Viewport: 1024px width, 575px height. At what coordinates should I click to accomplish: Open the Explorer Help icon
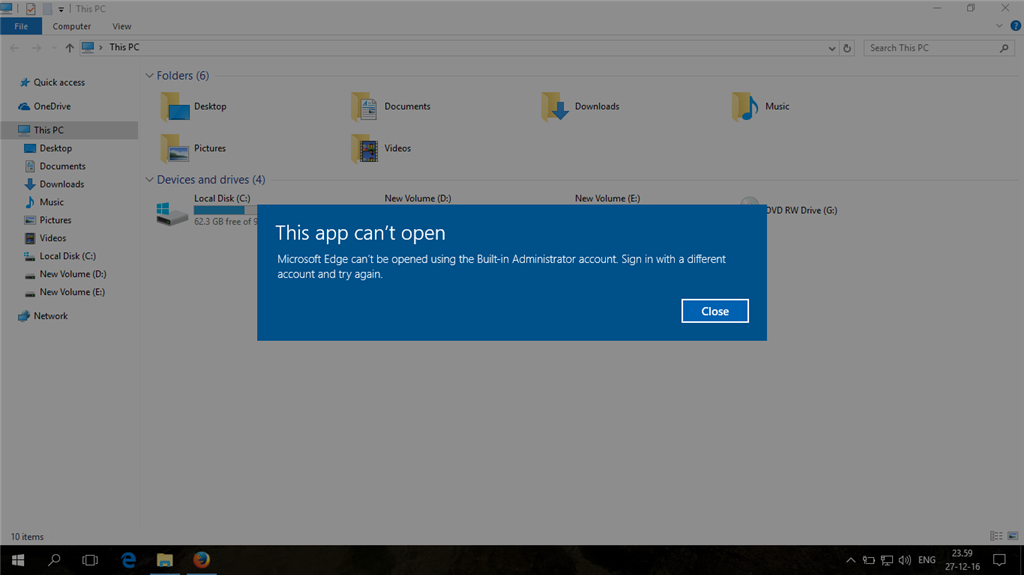click(1016, 26)
